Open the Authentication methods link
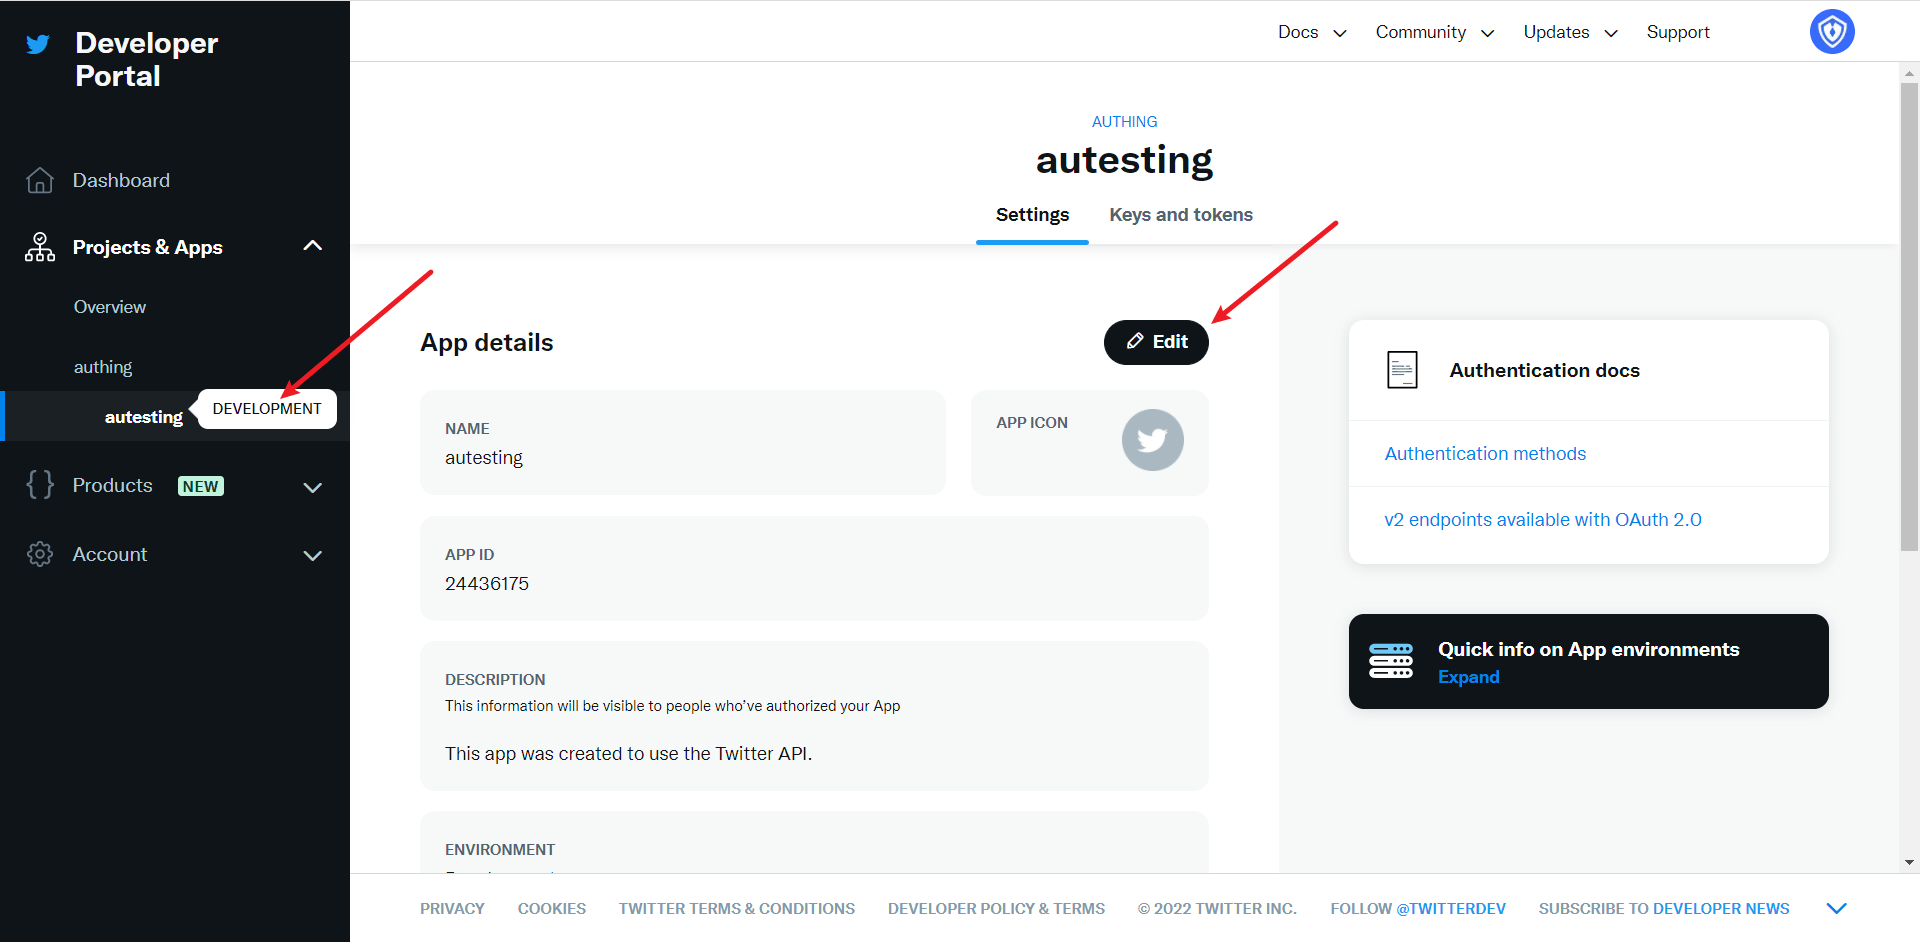 coord(1485,454)
